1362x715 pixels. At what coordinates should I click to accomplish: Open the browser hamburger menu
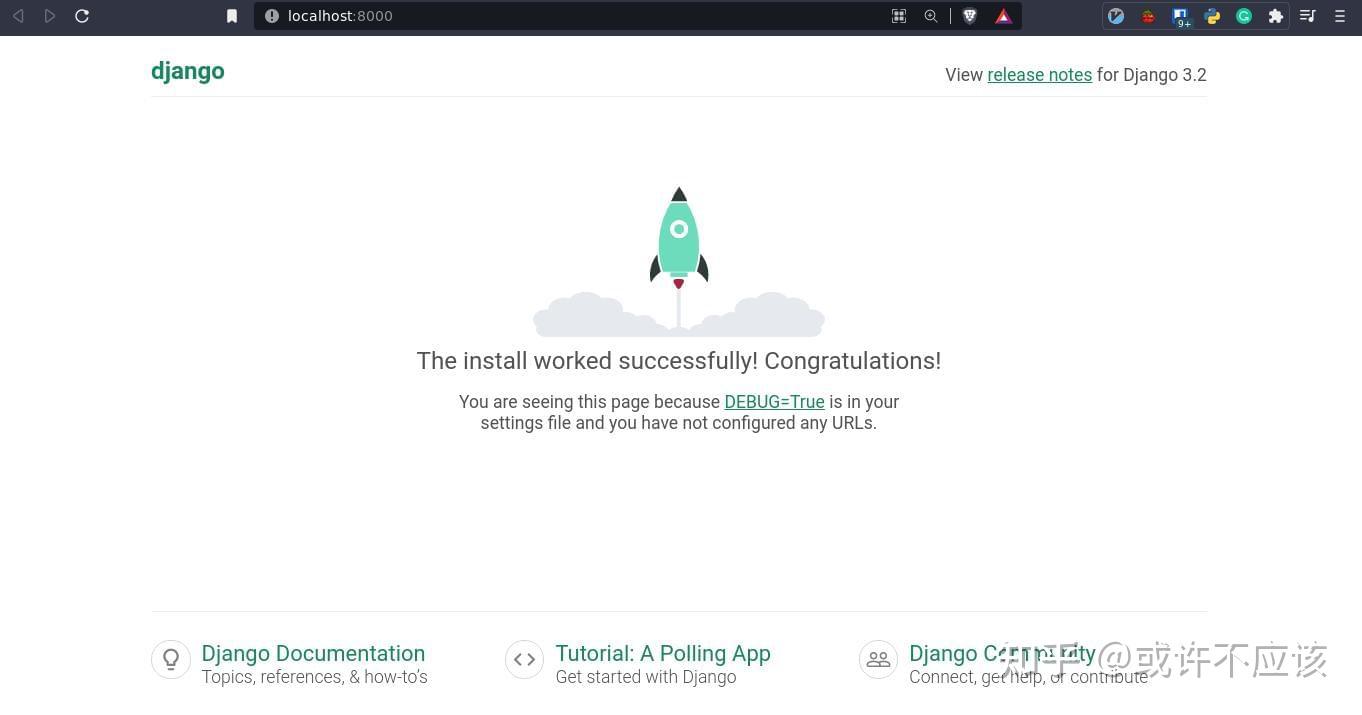point(1340,16)
